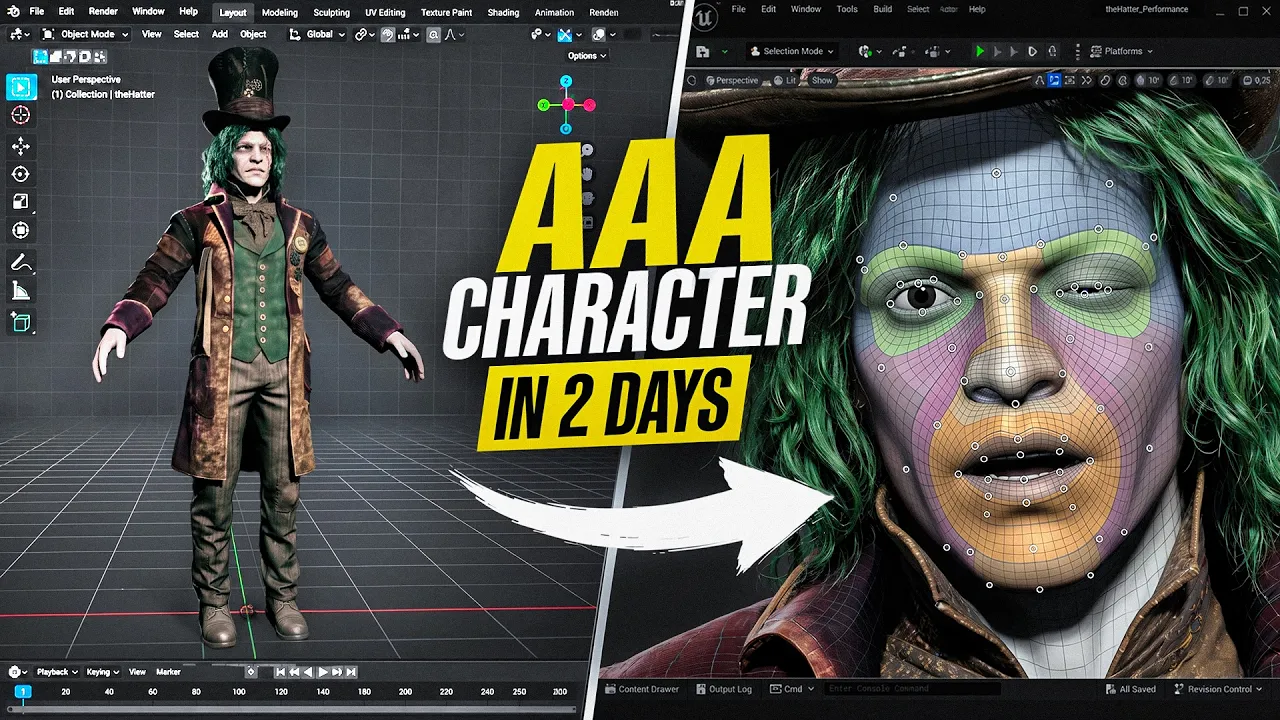The image size is (1280, 720).
Task: Click the Unreal eject icon
Action: [1052, 51]
